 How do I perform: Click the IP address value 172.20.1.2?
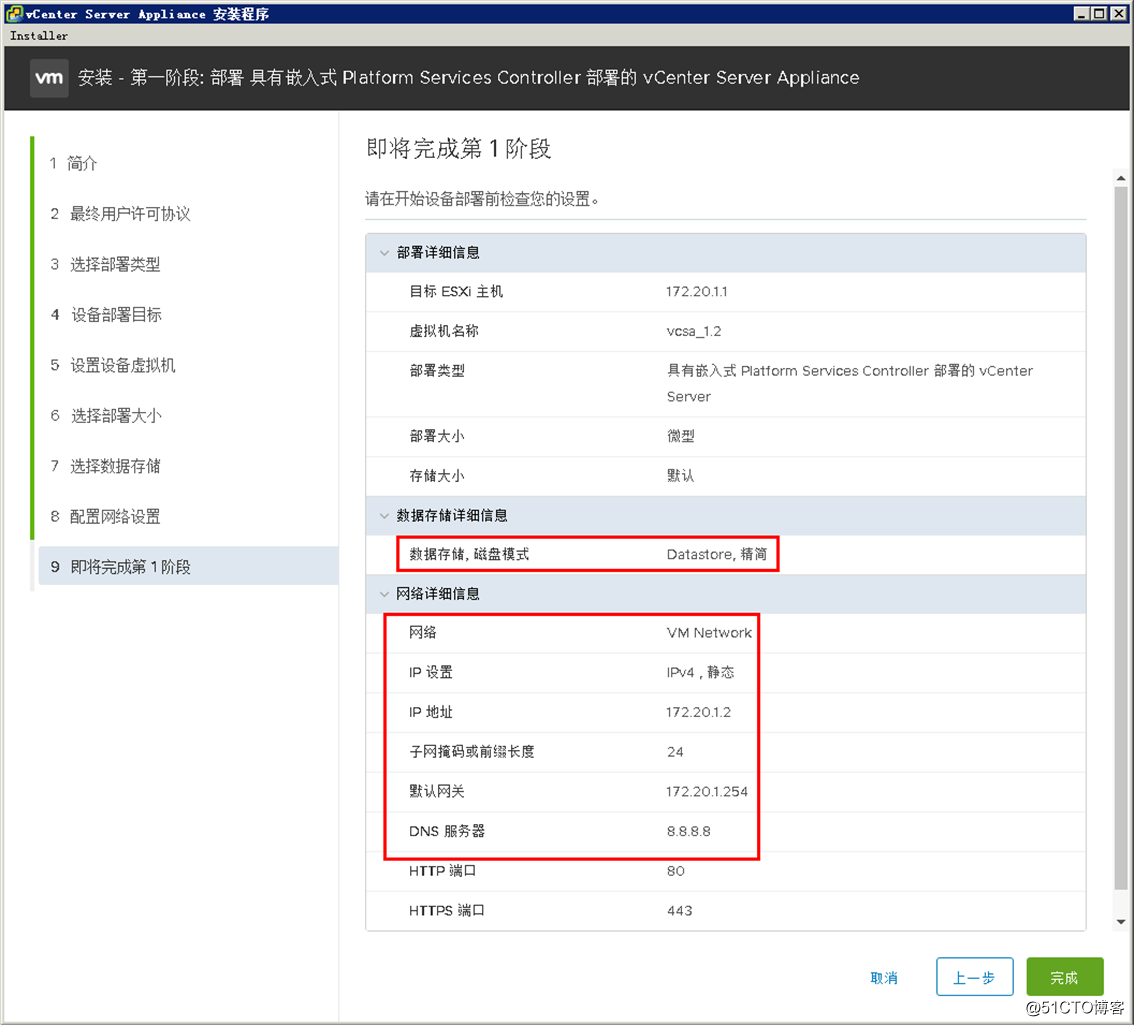[x=699, y=713]
